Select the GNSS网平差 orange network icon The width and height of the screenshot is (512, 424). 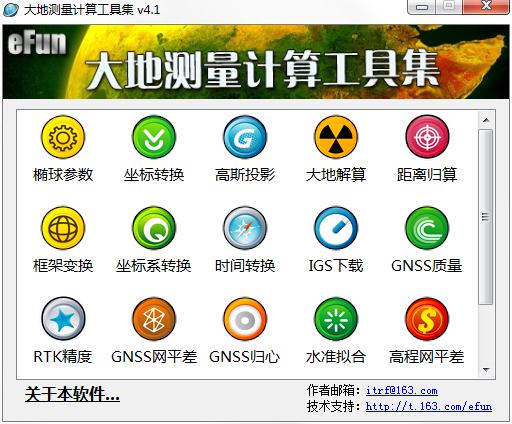[x=154, y=319]
